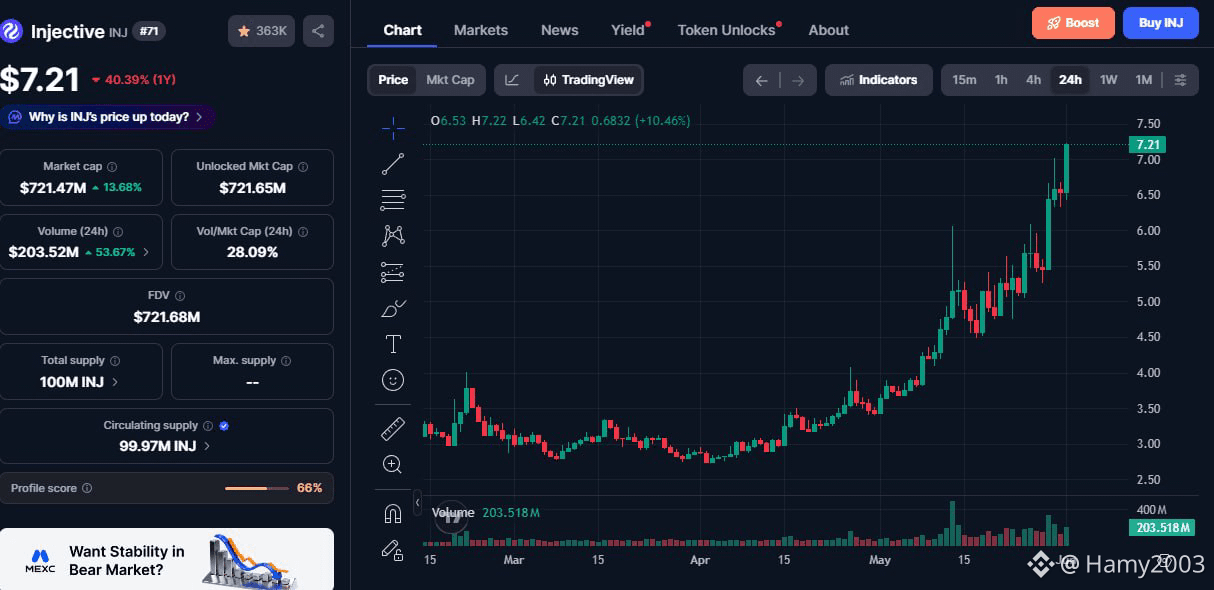Click the 203.518M volume axis label
Image resolution: width=1214 pixels, height=590 pixels.
click(x=1162, y=527)
